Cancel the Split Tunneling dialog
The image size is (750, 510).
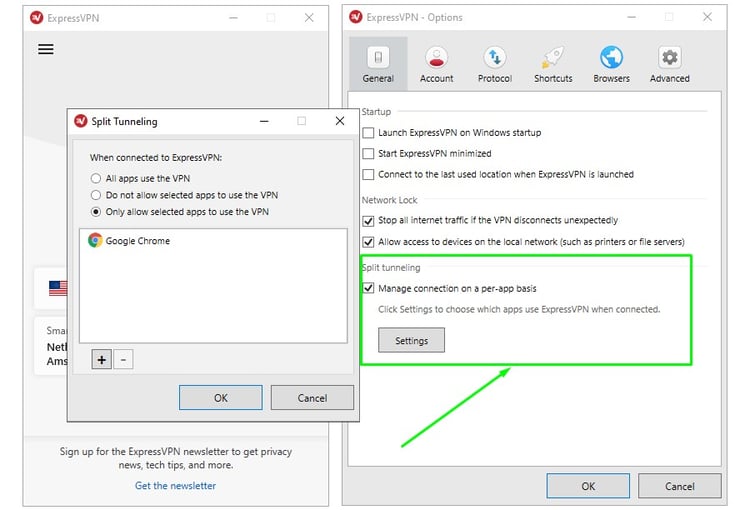[312, 398]
